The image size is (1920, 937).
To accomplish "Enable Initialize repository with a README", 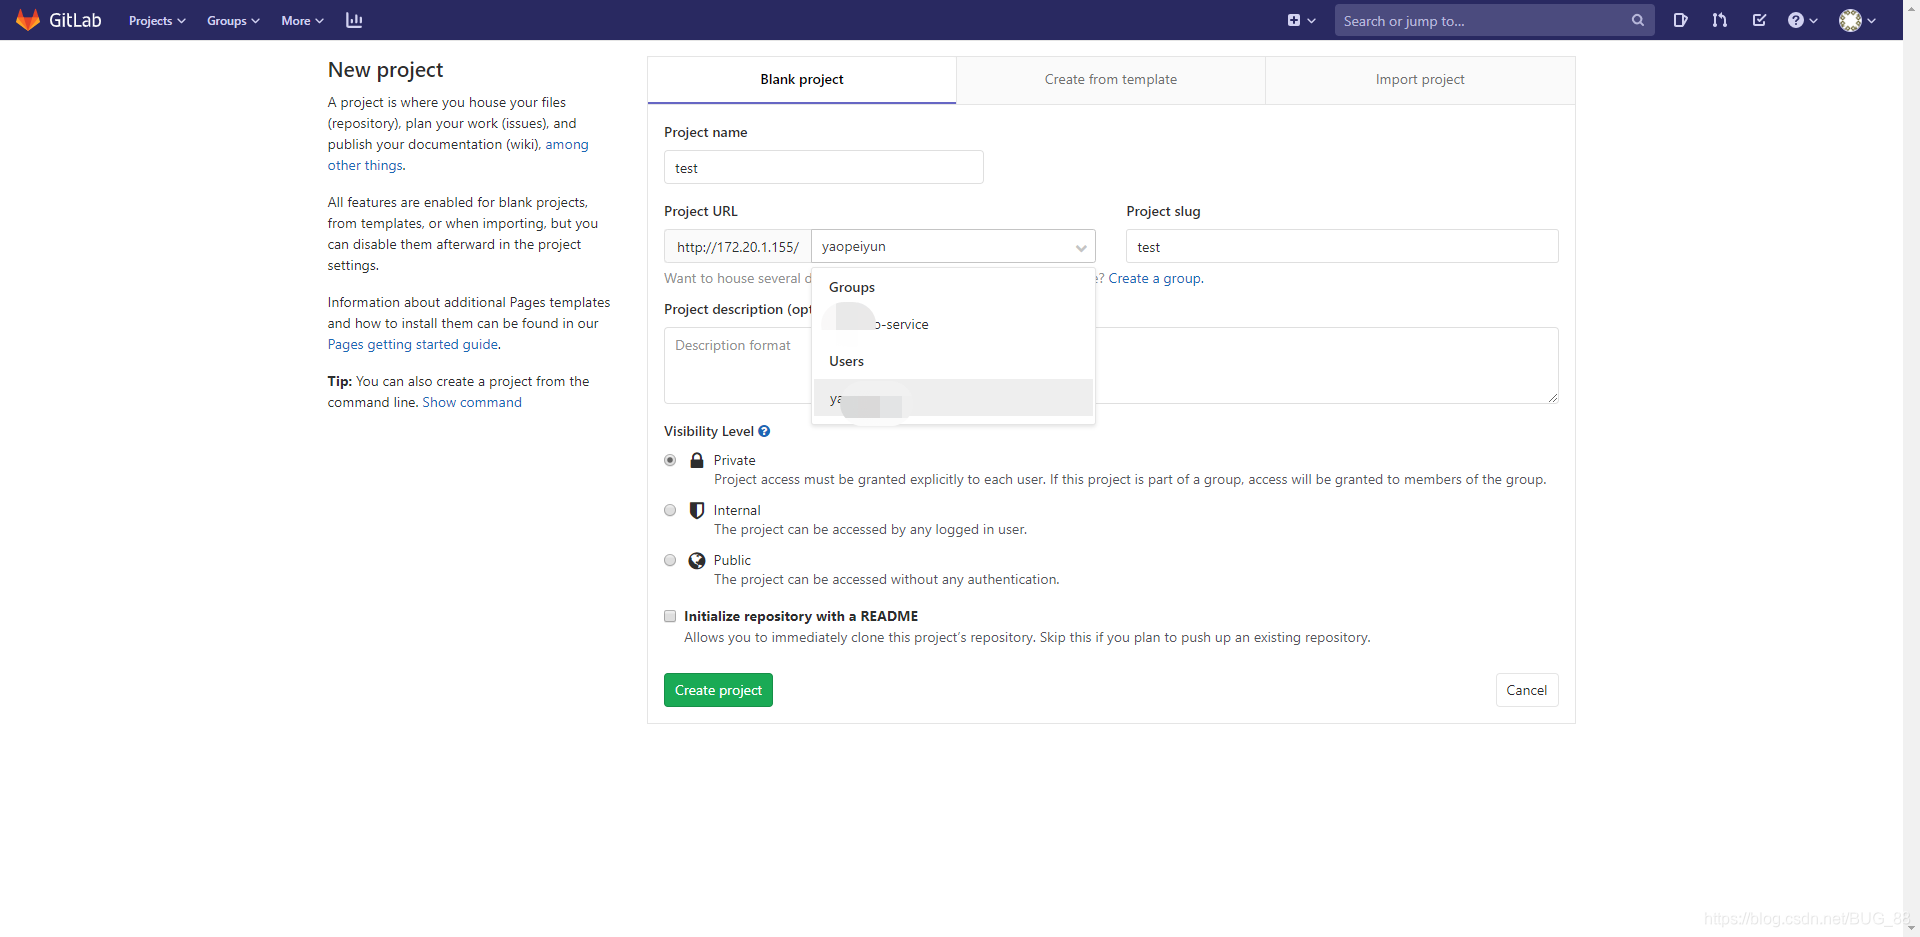I will click(x=670, y=616).
